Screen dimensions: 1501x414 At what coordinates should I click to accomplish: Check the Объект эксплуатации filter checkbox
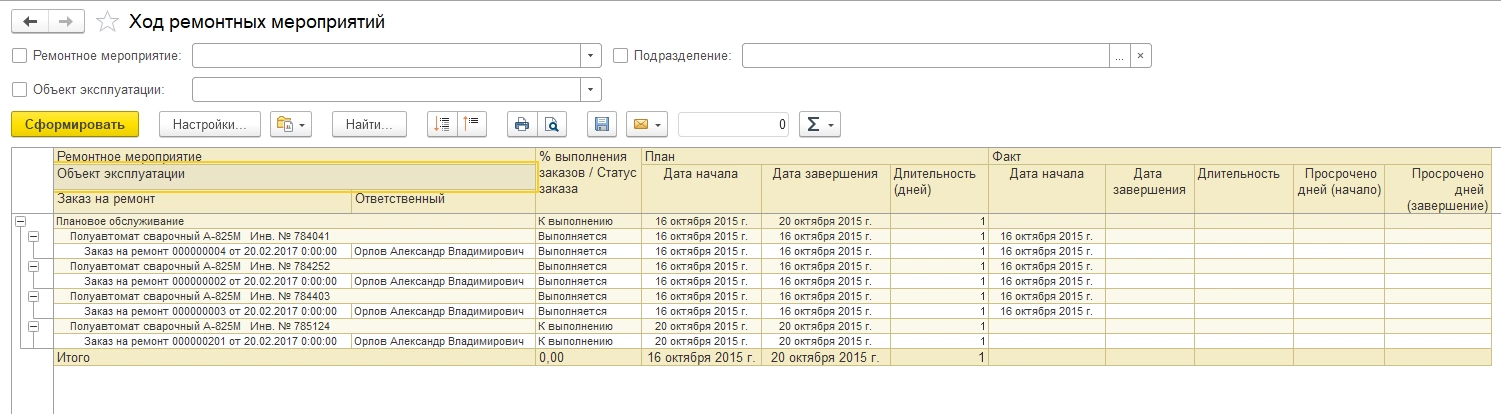[20, 89]
